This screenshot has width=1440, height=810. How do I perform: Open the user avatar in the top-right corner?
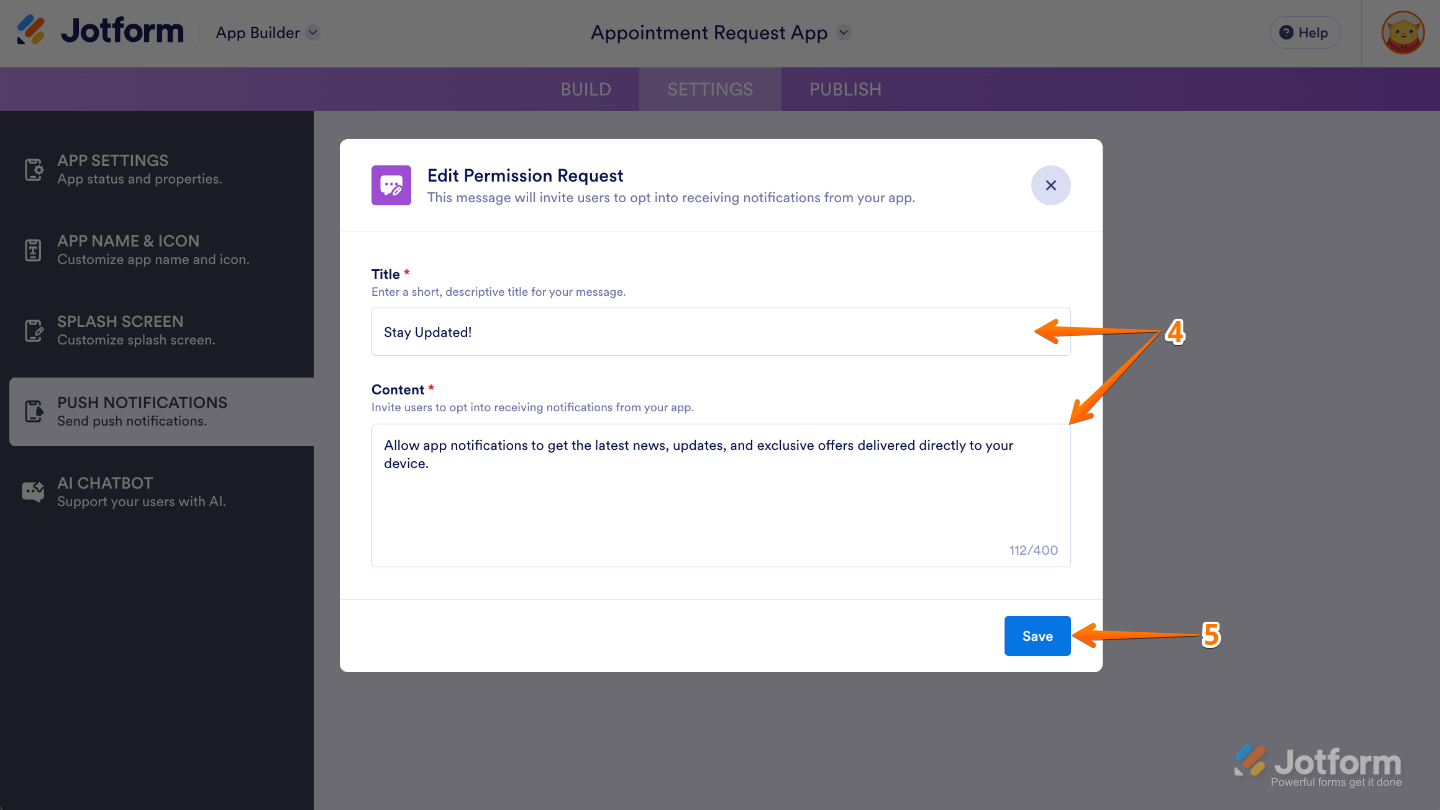pyautogui.click(x=1402, y=32)
